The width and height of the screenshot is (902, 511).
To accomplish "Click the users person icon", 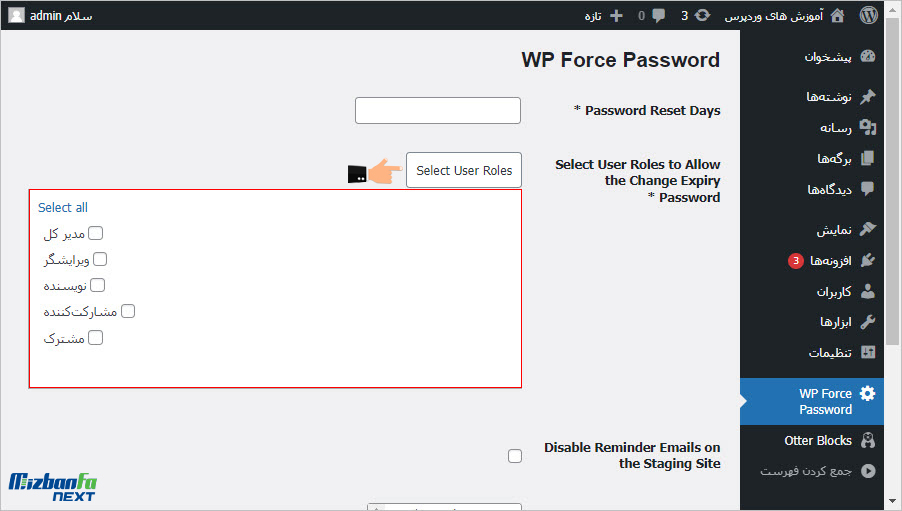I will click(867, 291).
